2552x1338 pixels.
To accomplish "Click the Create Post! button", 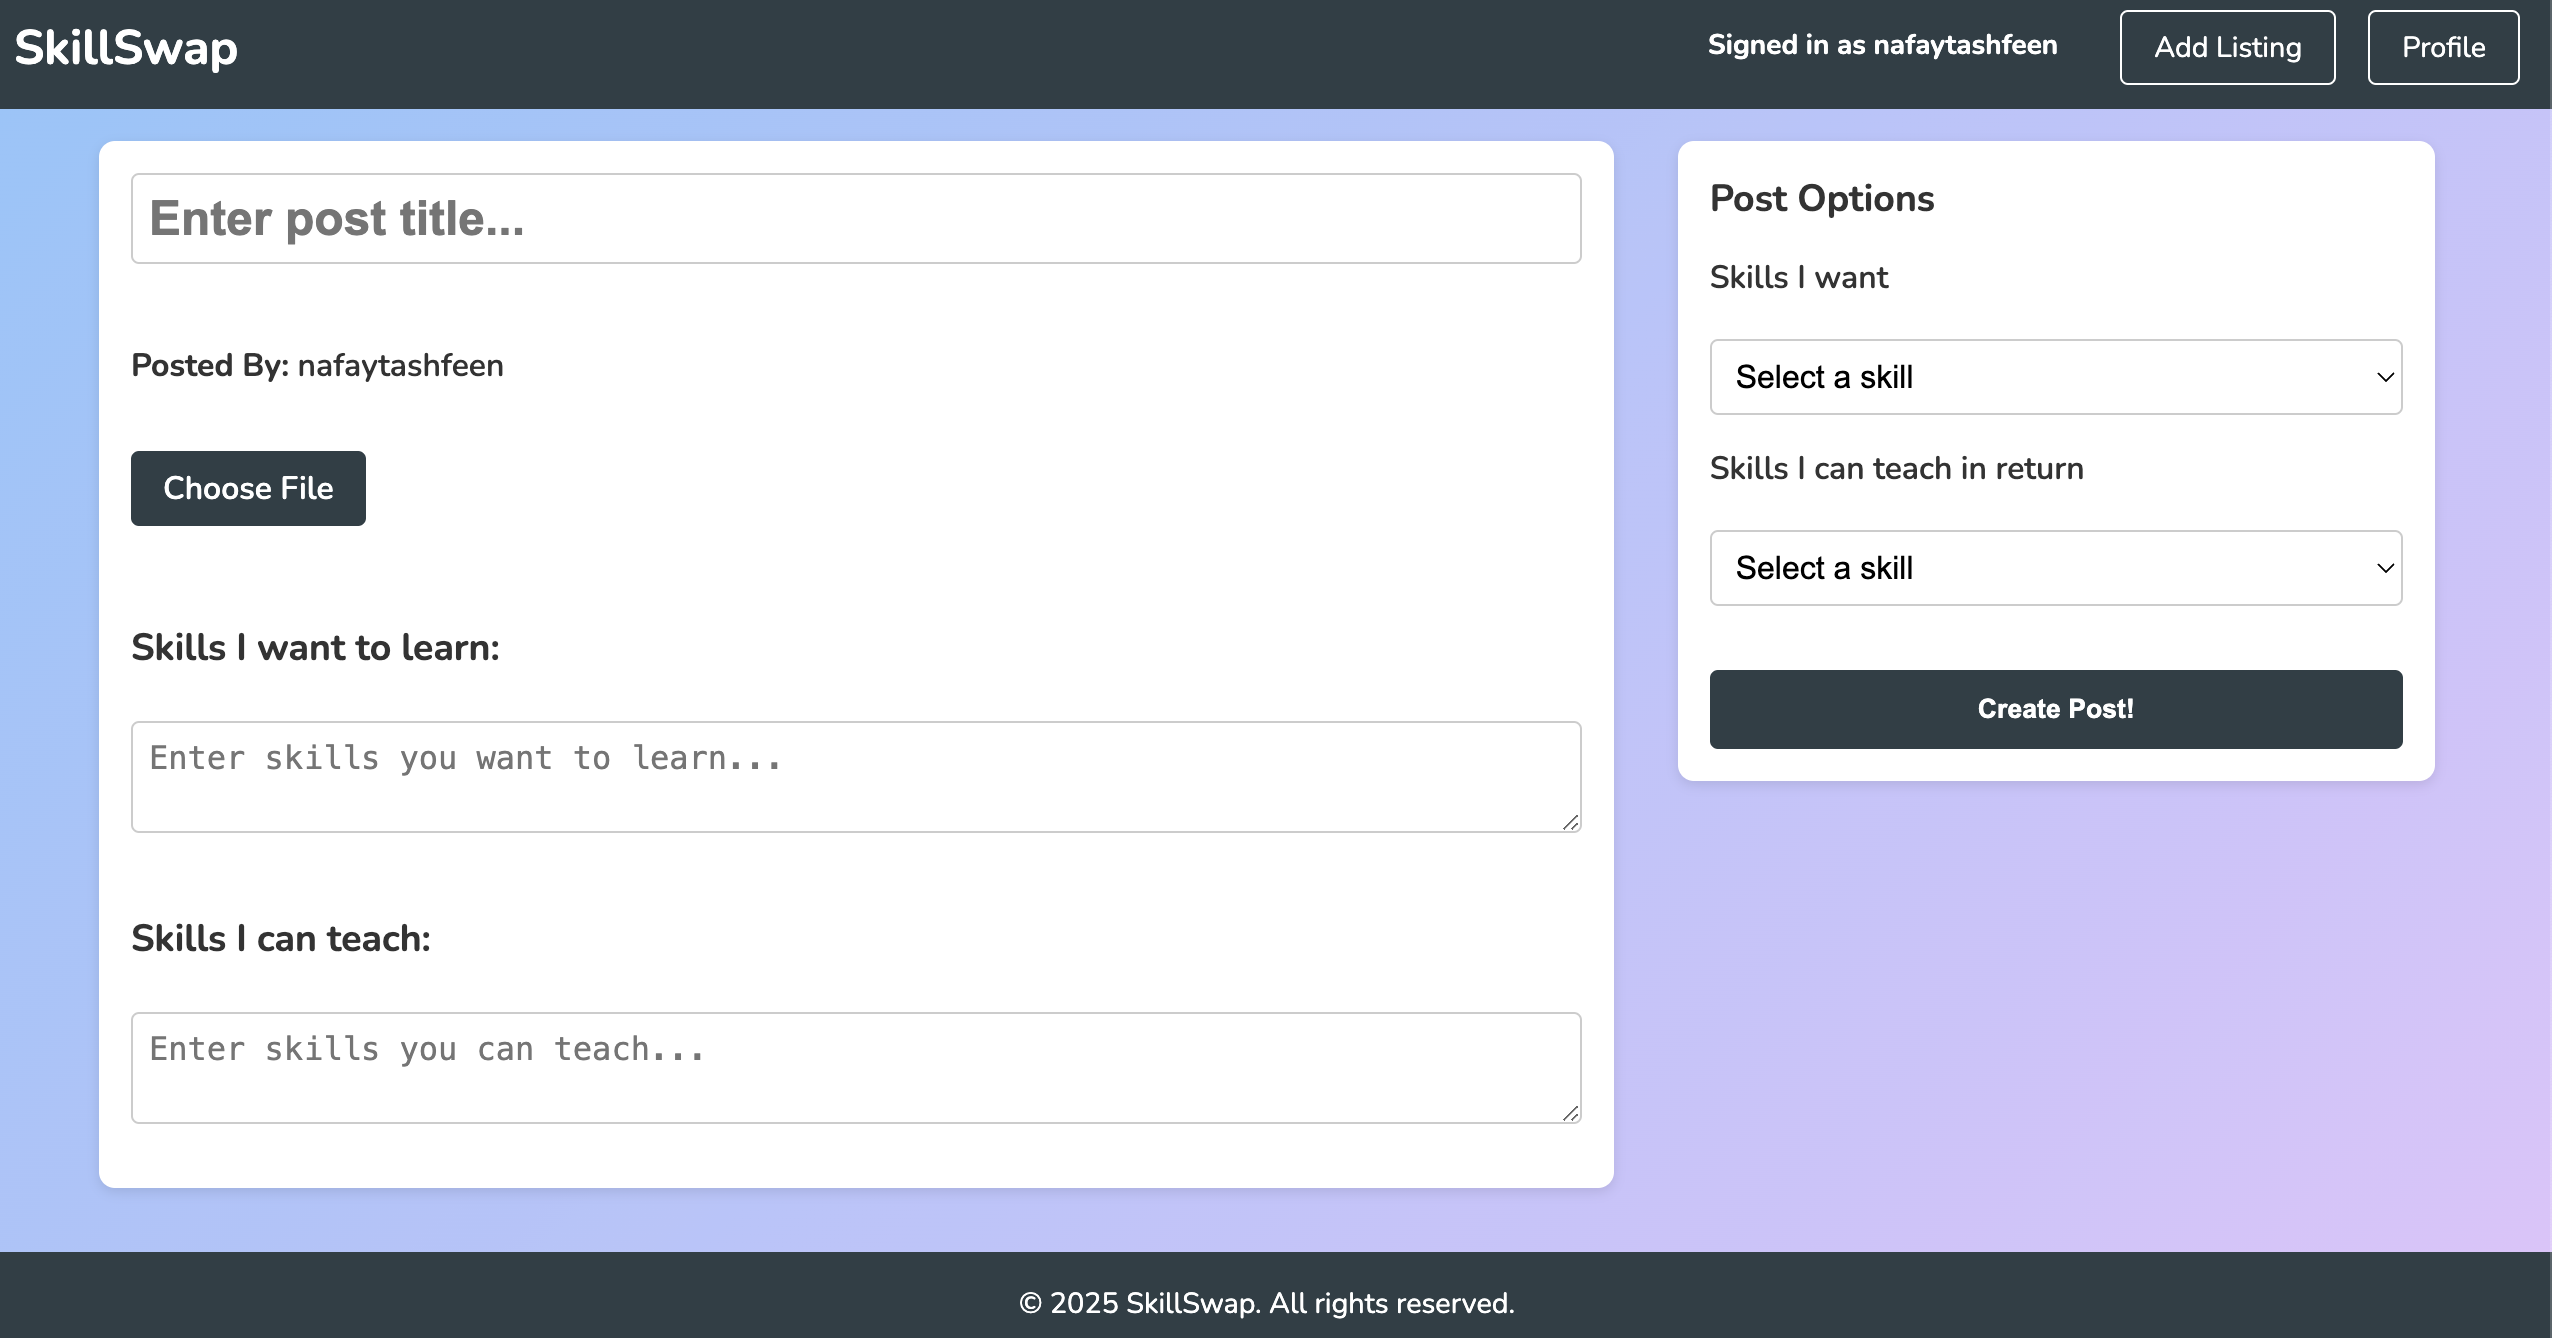I will pyautogui.click(x=2055, y=709).
